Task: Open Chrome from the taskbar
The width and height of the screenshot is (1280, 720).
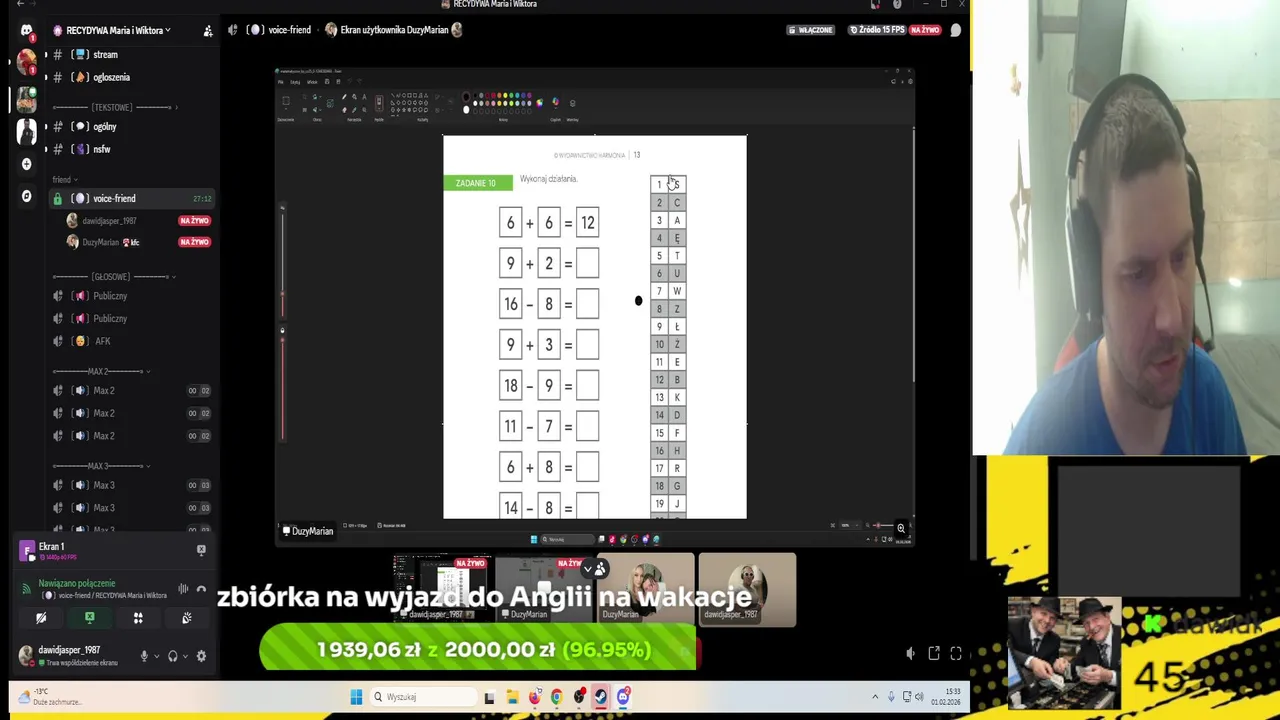Action: point(557,697)
